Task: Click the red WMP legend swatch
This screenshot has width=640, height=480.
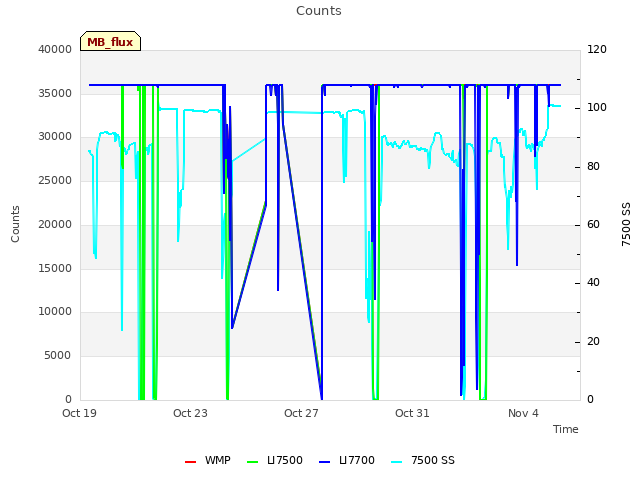Action: (x=190, y=462)
